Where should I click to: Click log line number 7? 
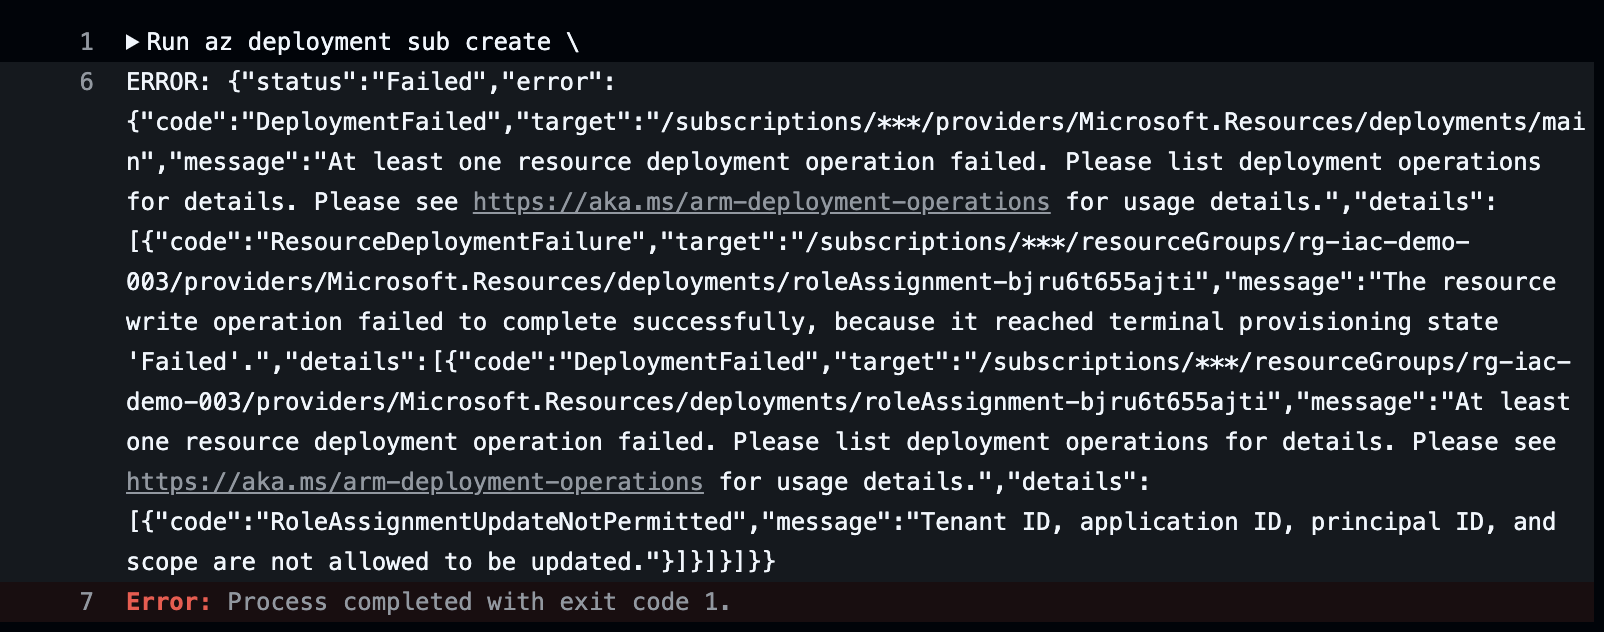click(87, 602)
